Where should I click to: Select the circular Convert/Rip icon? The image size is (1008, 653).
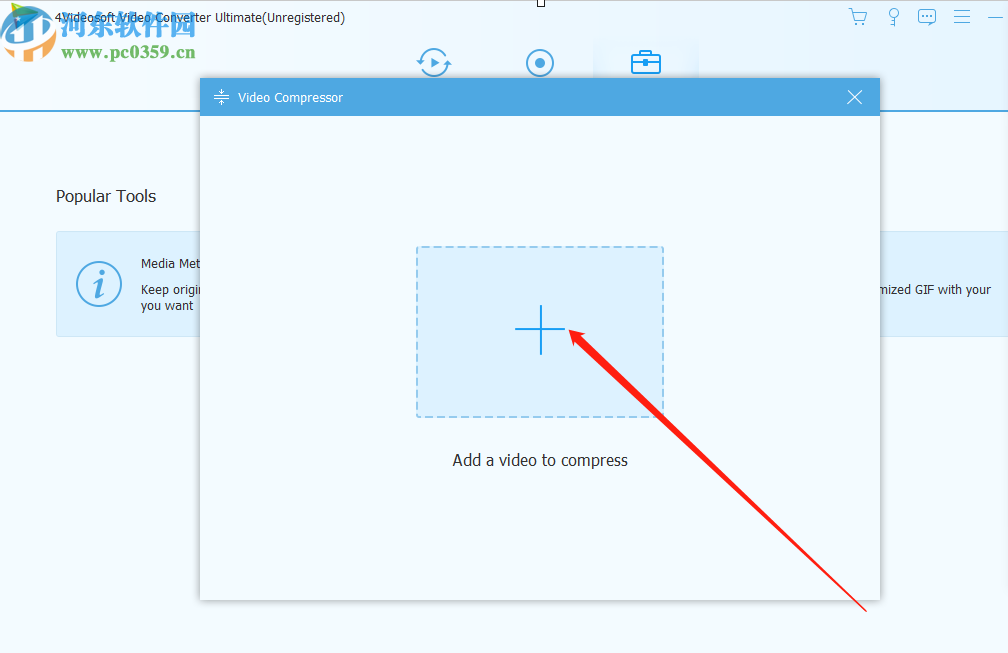point(433,62)
